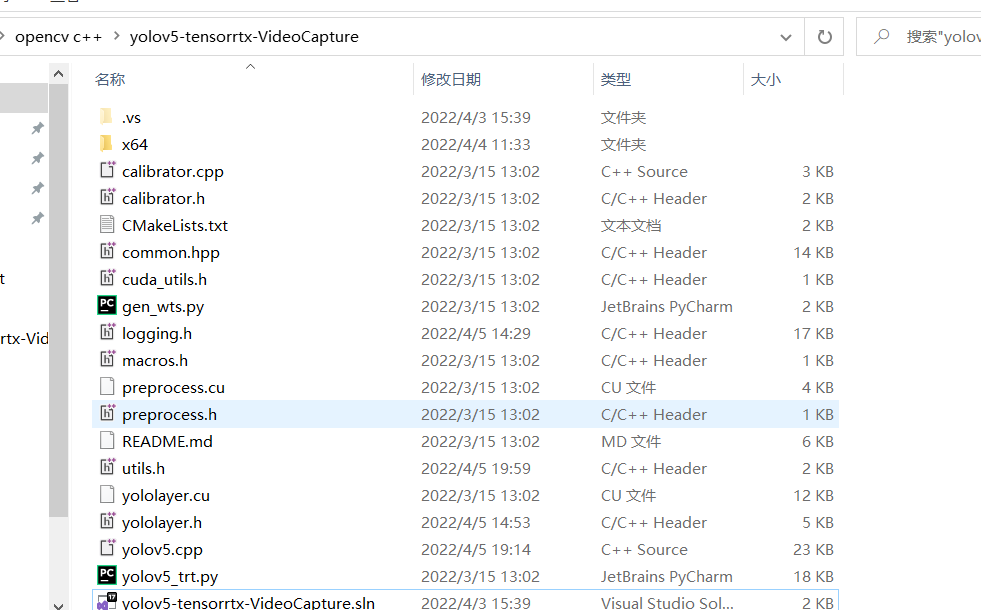Select the logging.h header file
This screenshot has height=610, width=981.
[x=159, y=333]
